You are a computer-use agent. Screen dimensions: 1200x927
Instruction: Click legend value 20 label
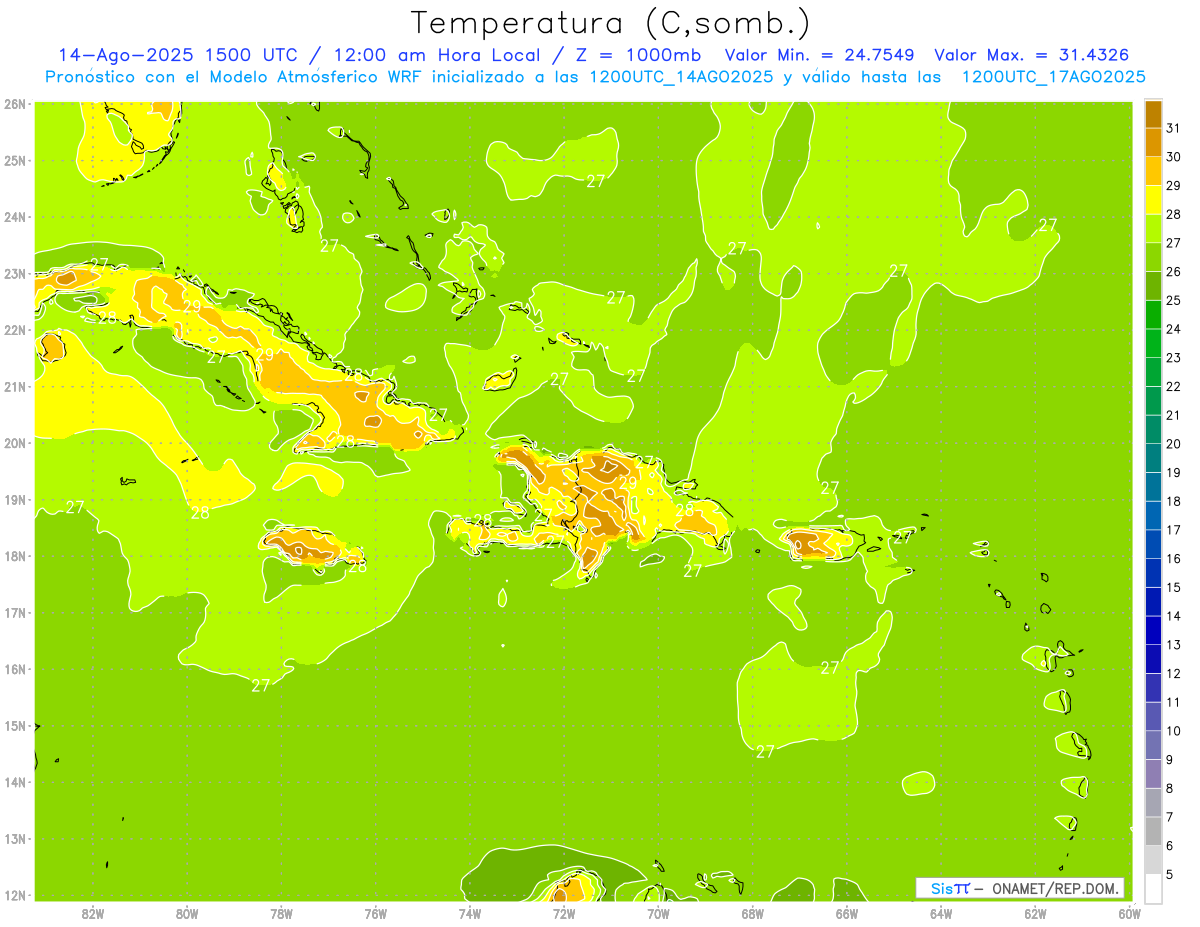[1173, 444]
